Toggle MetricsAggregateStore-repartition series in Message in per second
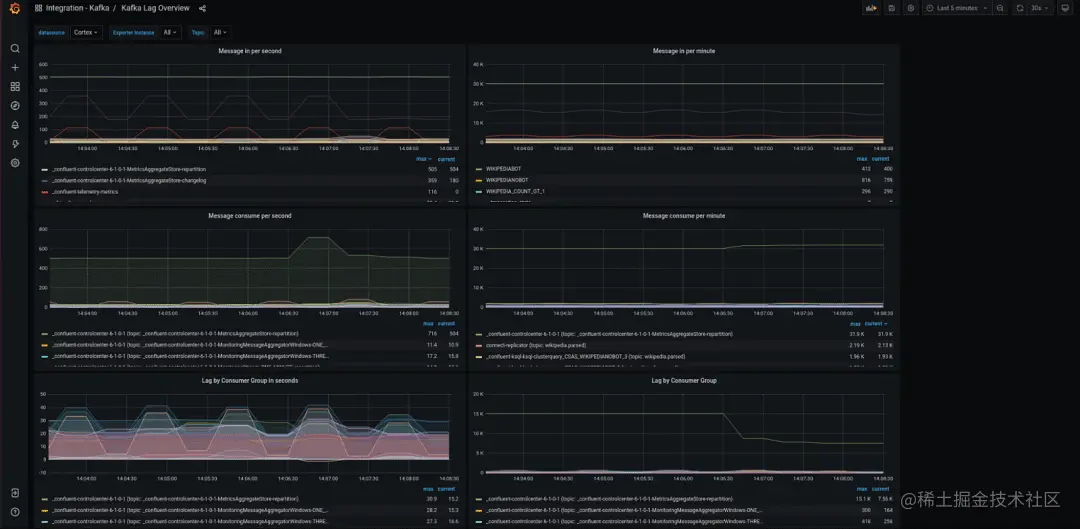The width and height of the screenshot is (1080, 529). click(129, 169)
